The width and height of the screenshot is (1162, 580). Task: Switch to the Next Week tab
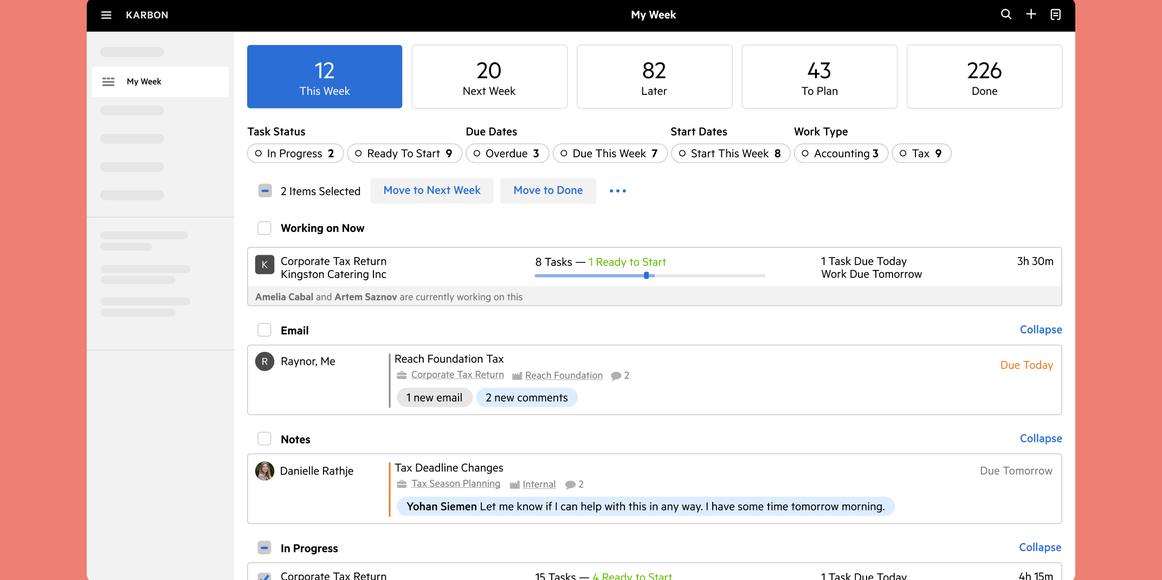(489, 75)
